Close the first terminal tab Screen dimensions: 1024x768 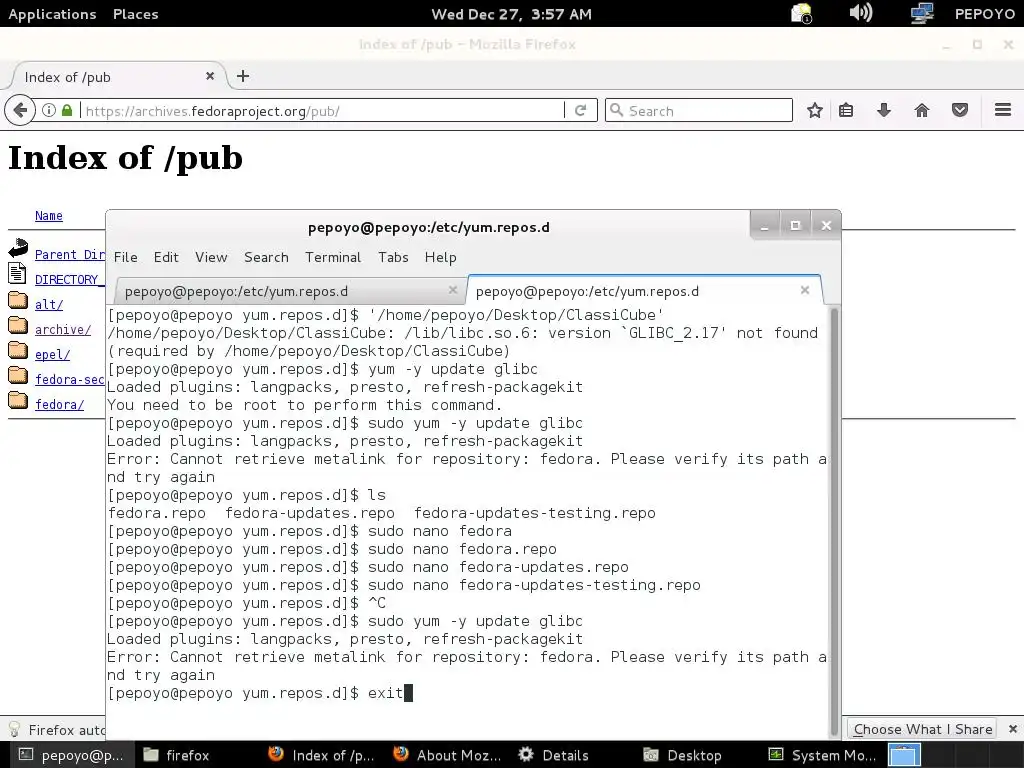tap(453, 289)
